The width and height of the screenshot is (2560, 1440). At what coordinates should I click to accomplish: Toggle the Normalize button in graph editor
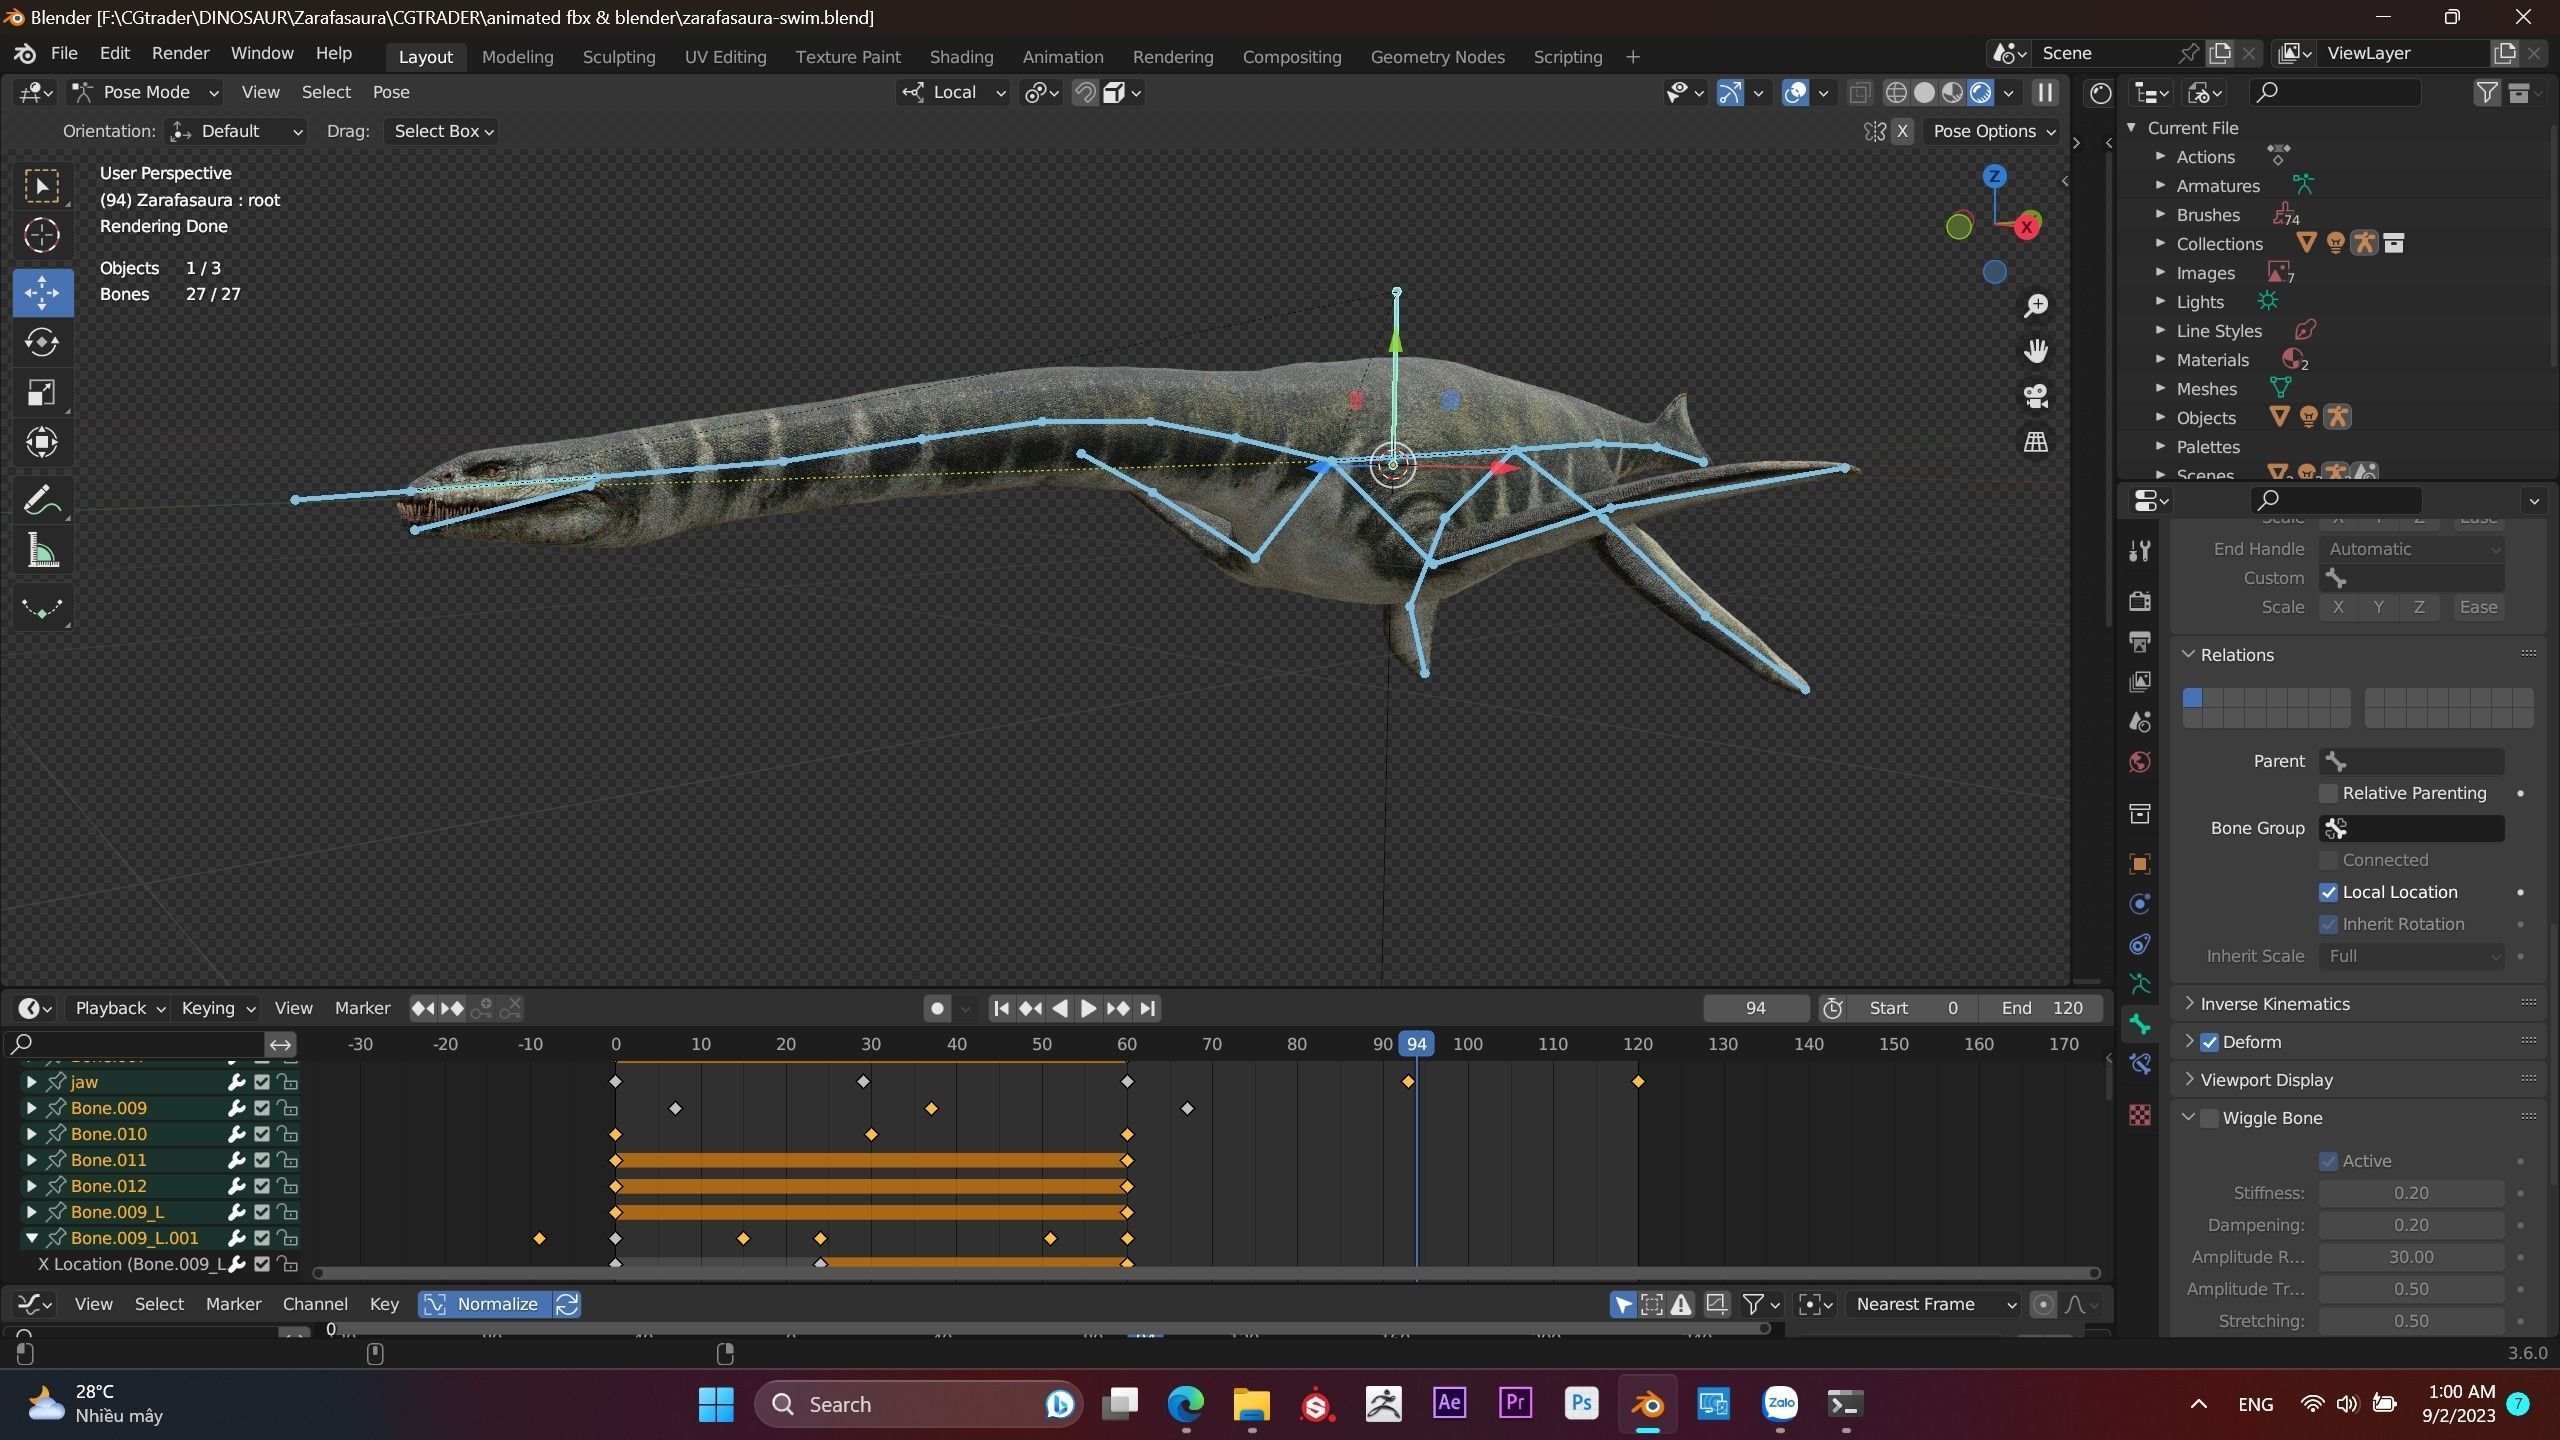484,1304
